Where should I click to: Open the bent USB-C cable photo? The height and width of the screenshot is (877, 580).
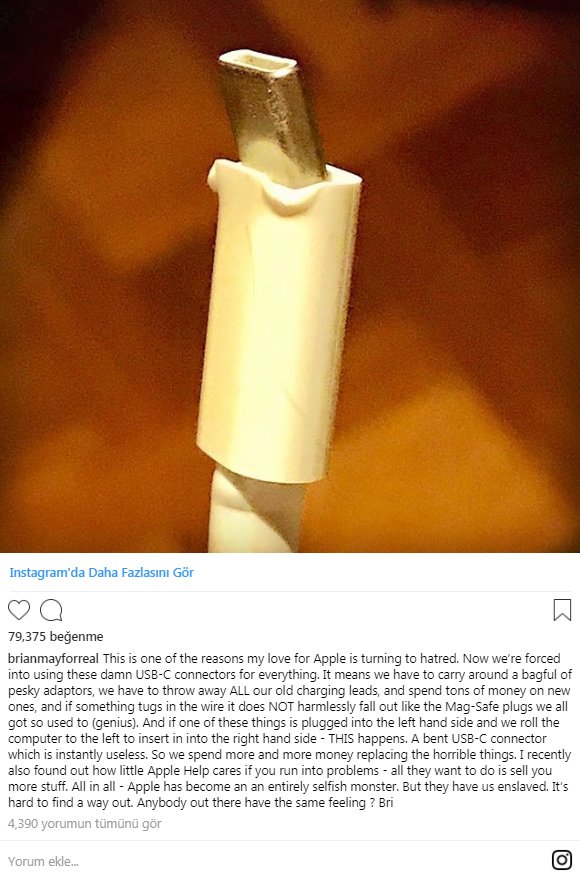pos(290,276)
